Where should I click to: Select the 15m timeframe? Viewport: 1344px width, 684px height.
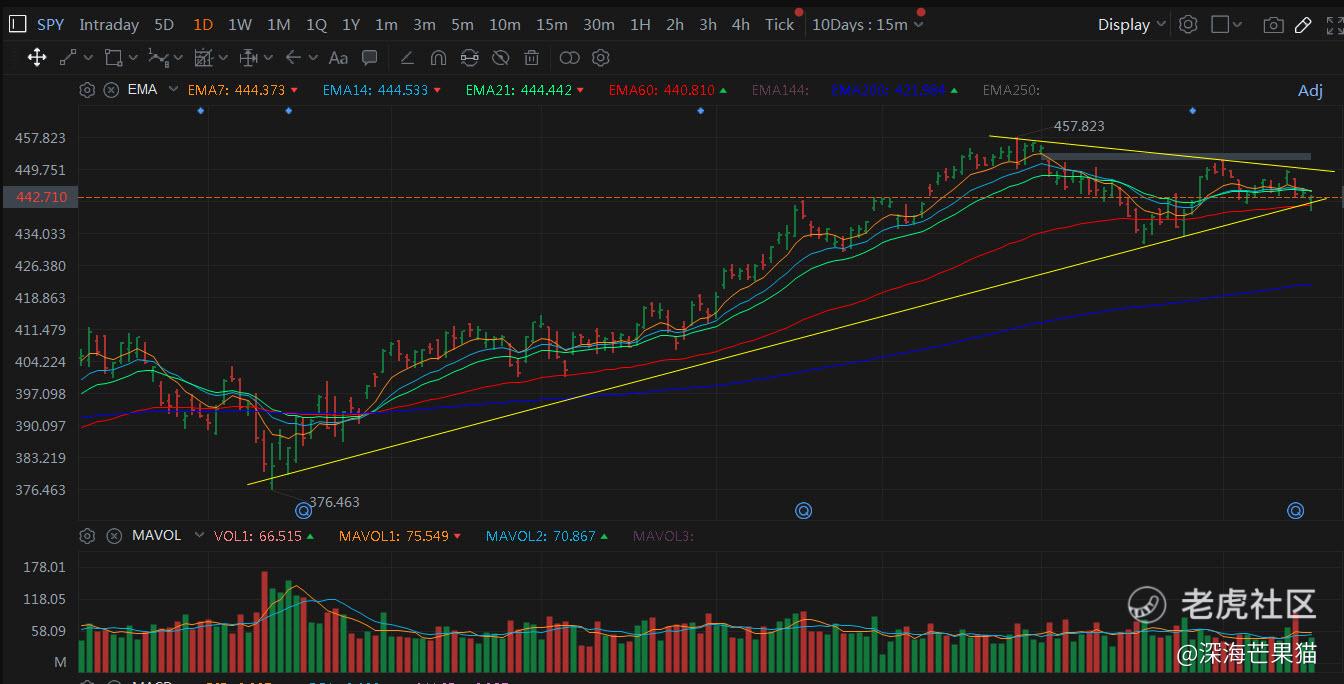pyautogui.click(x=552, y=25)
